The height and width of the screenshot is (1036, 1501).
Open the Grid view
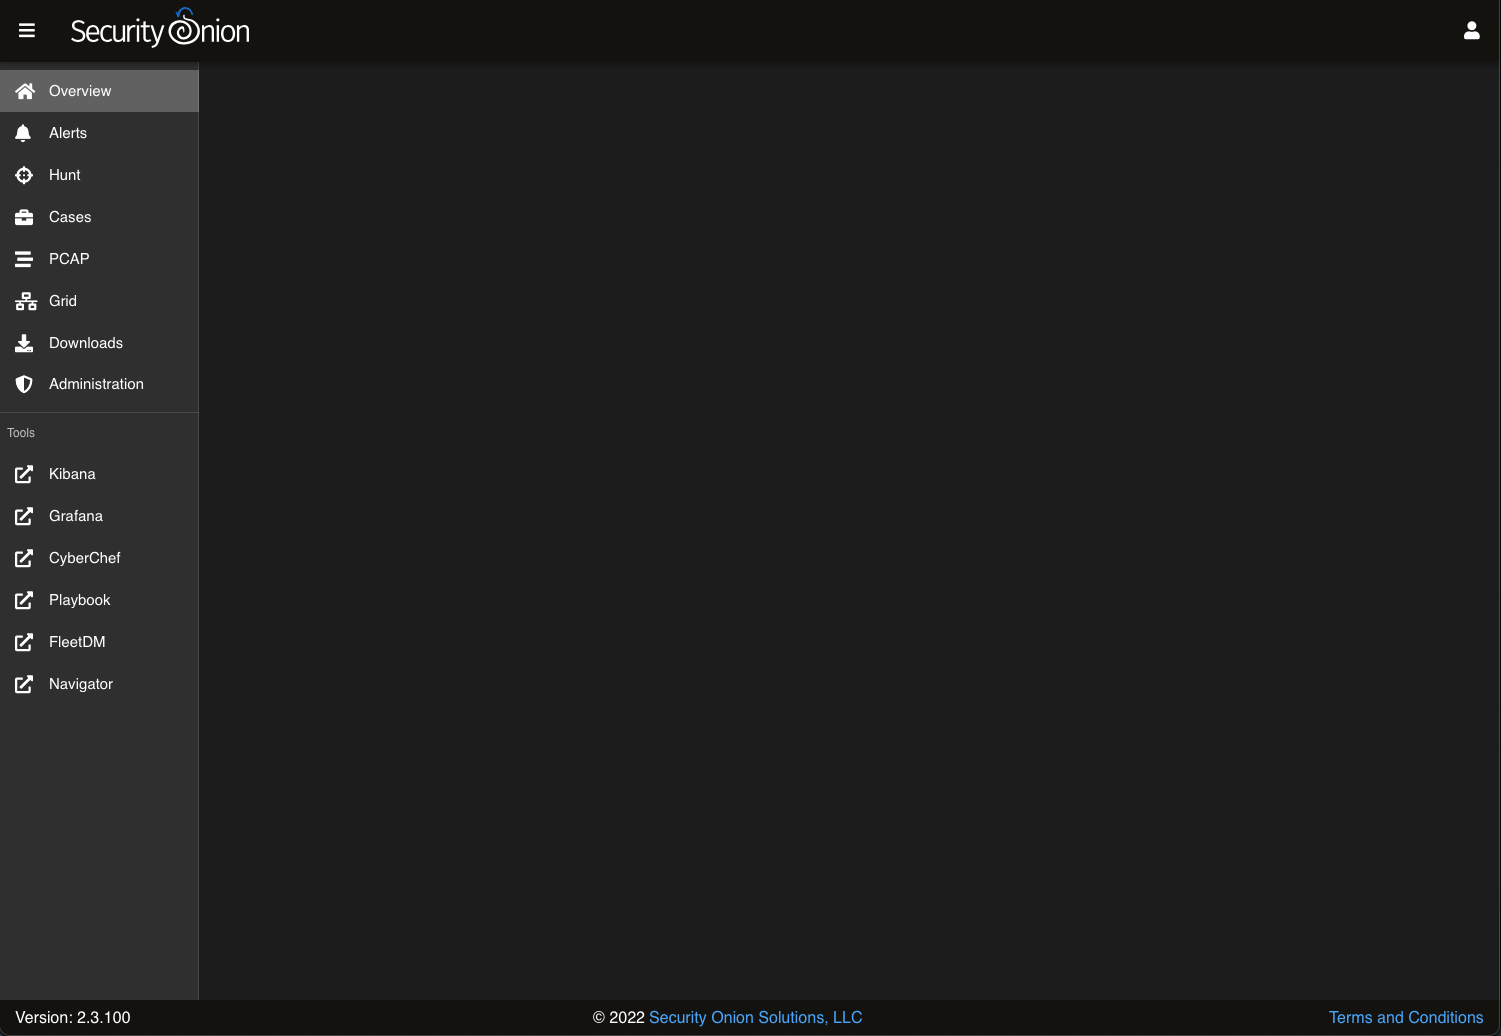[99, 301]
